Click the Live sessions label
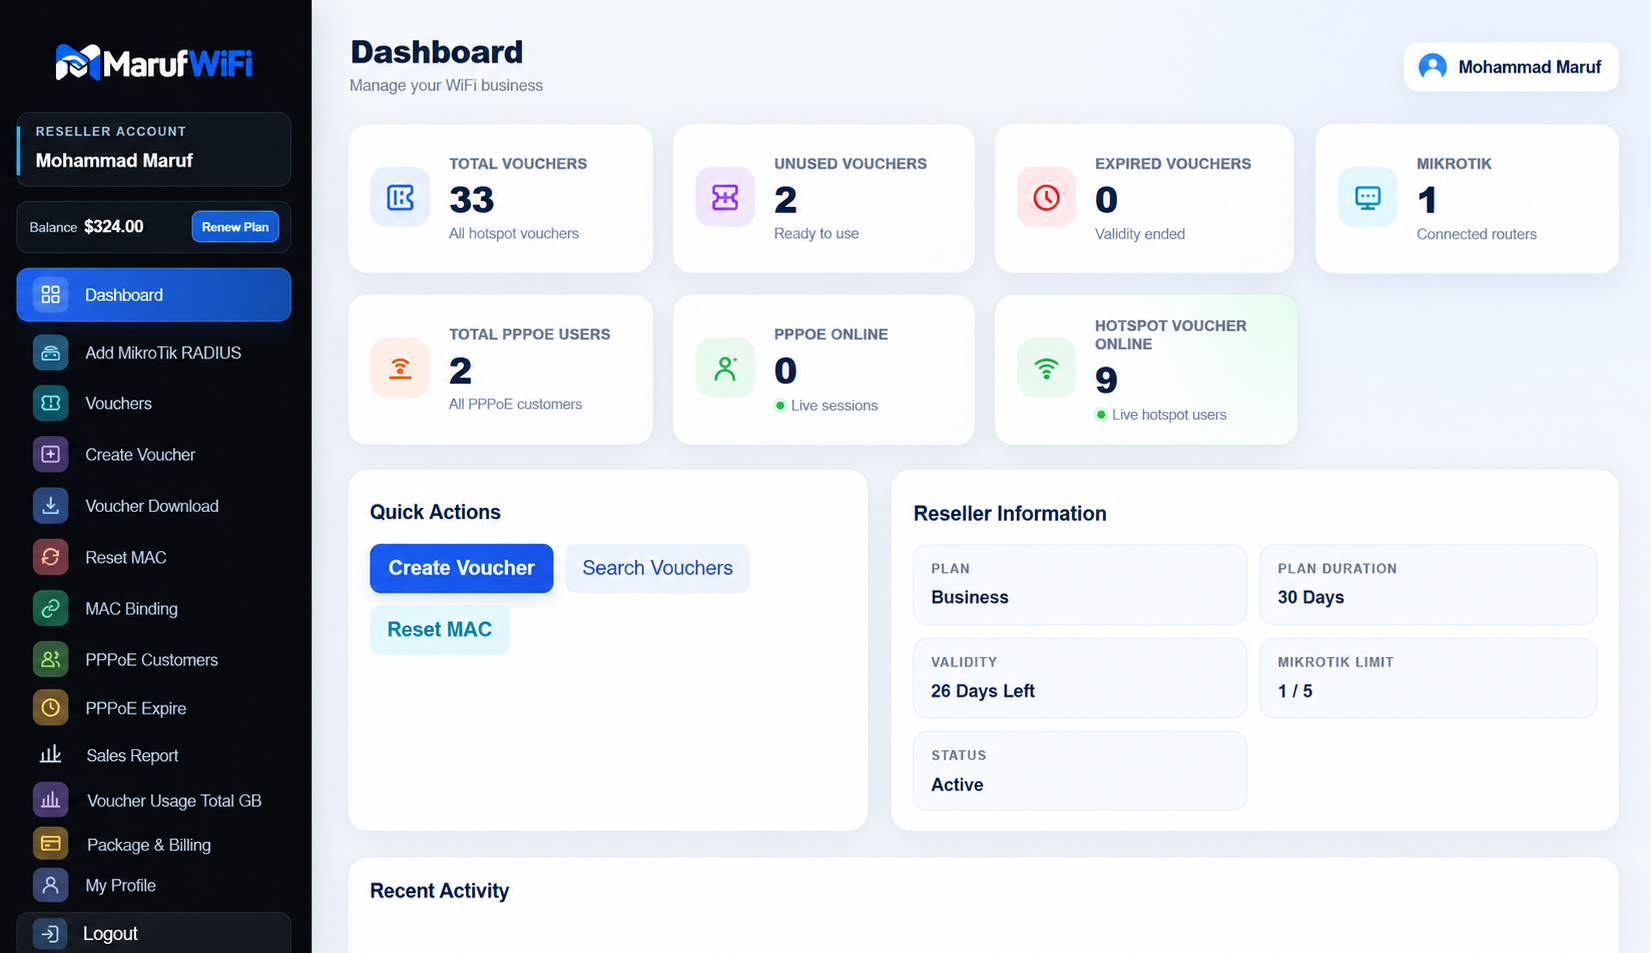This screenshot has height=953, width=1651. point(834,405)
